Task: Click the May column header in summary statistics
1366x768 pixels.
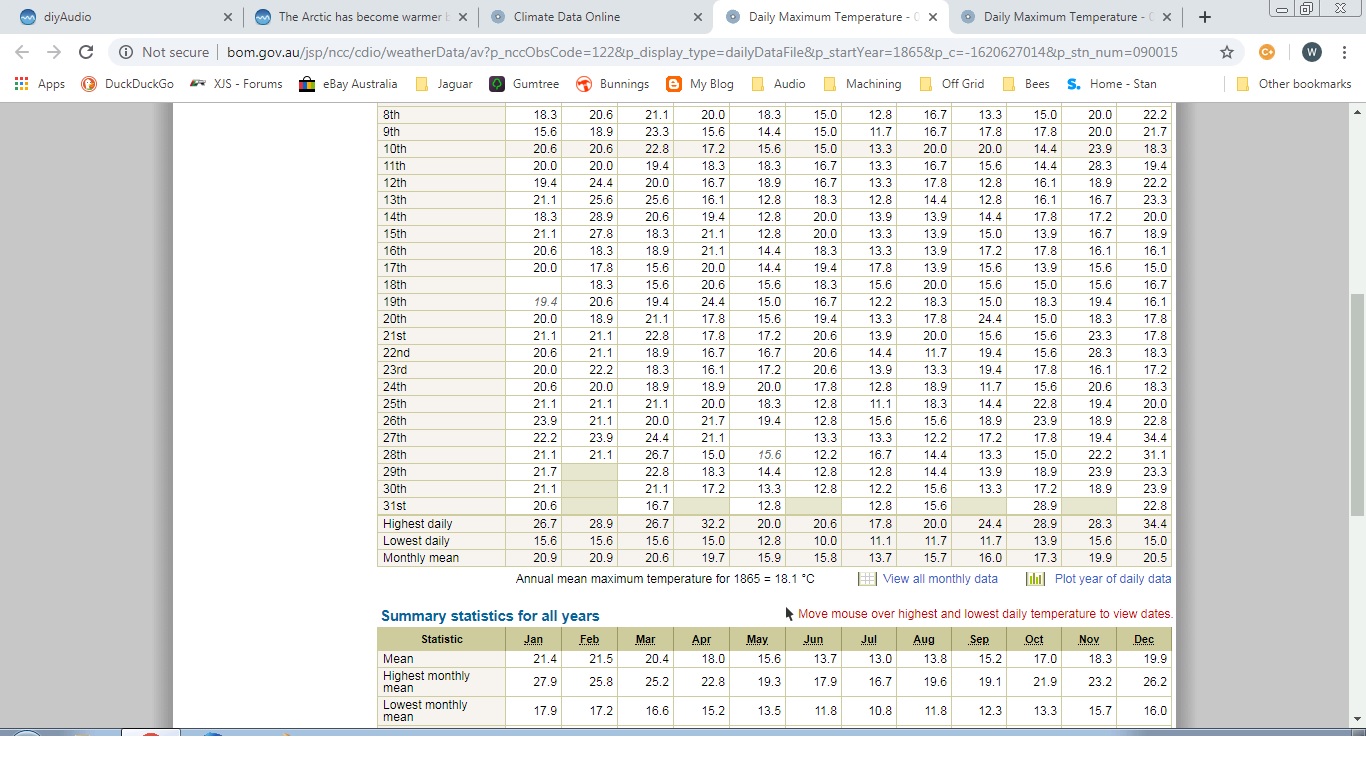Action: [757, 639]
